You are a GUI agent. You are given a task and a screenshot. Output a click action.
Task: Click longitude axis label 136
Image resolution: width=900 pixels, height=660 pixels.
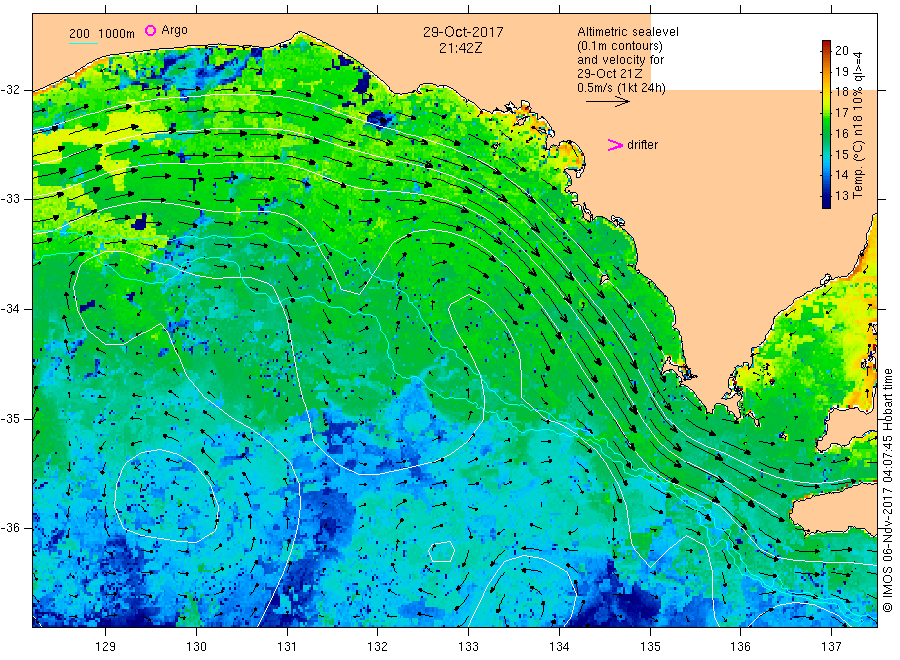(x=740, y=646)
